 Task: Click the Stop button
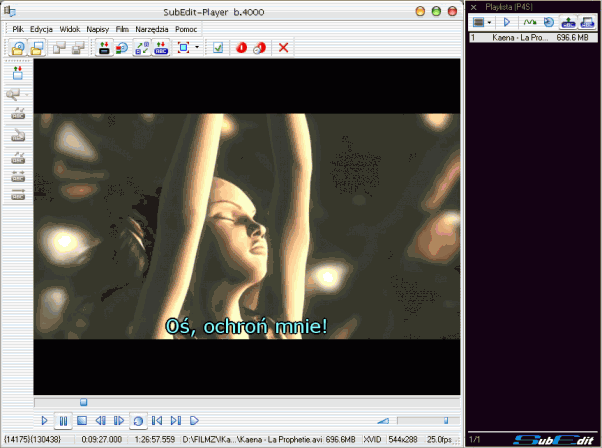coord(82,421)
